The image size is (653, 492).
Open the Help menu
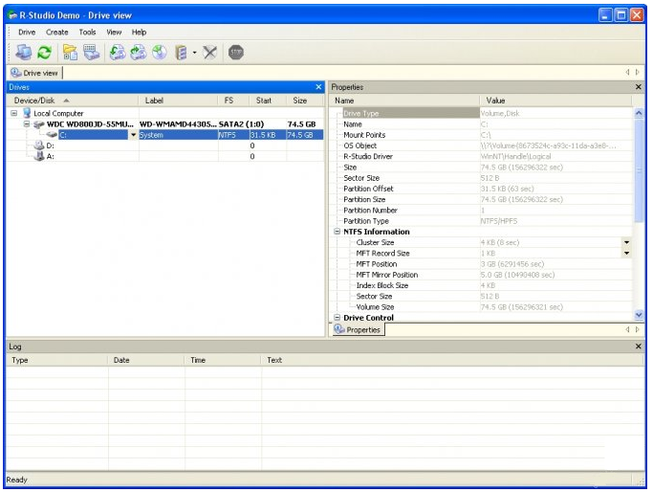[139, 32]
